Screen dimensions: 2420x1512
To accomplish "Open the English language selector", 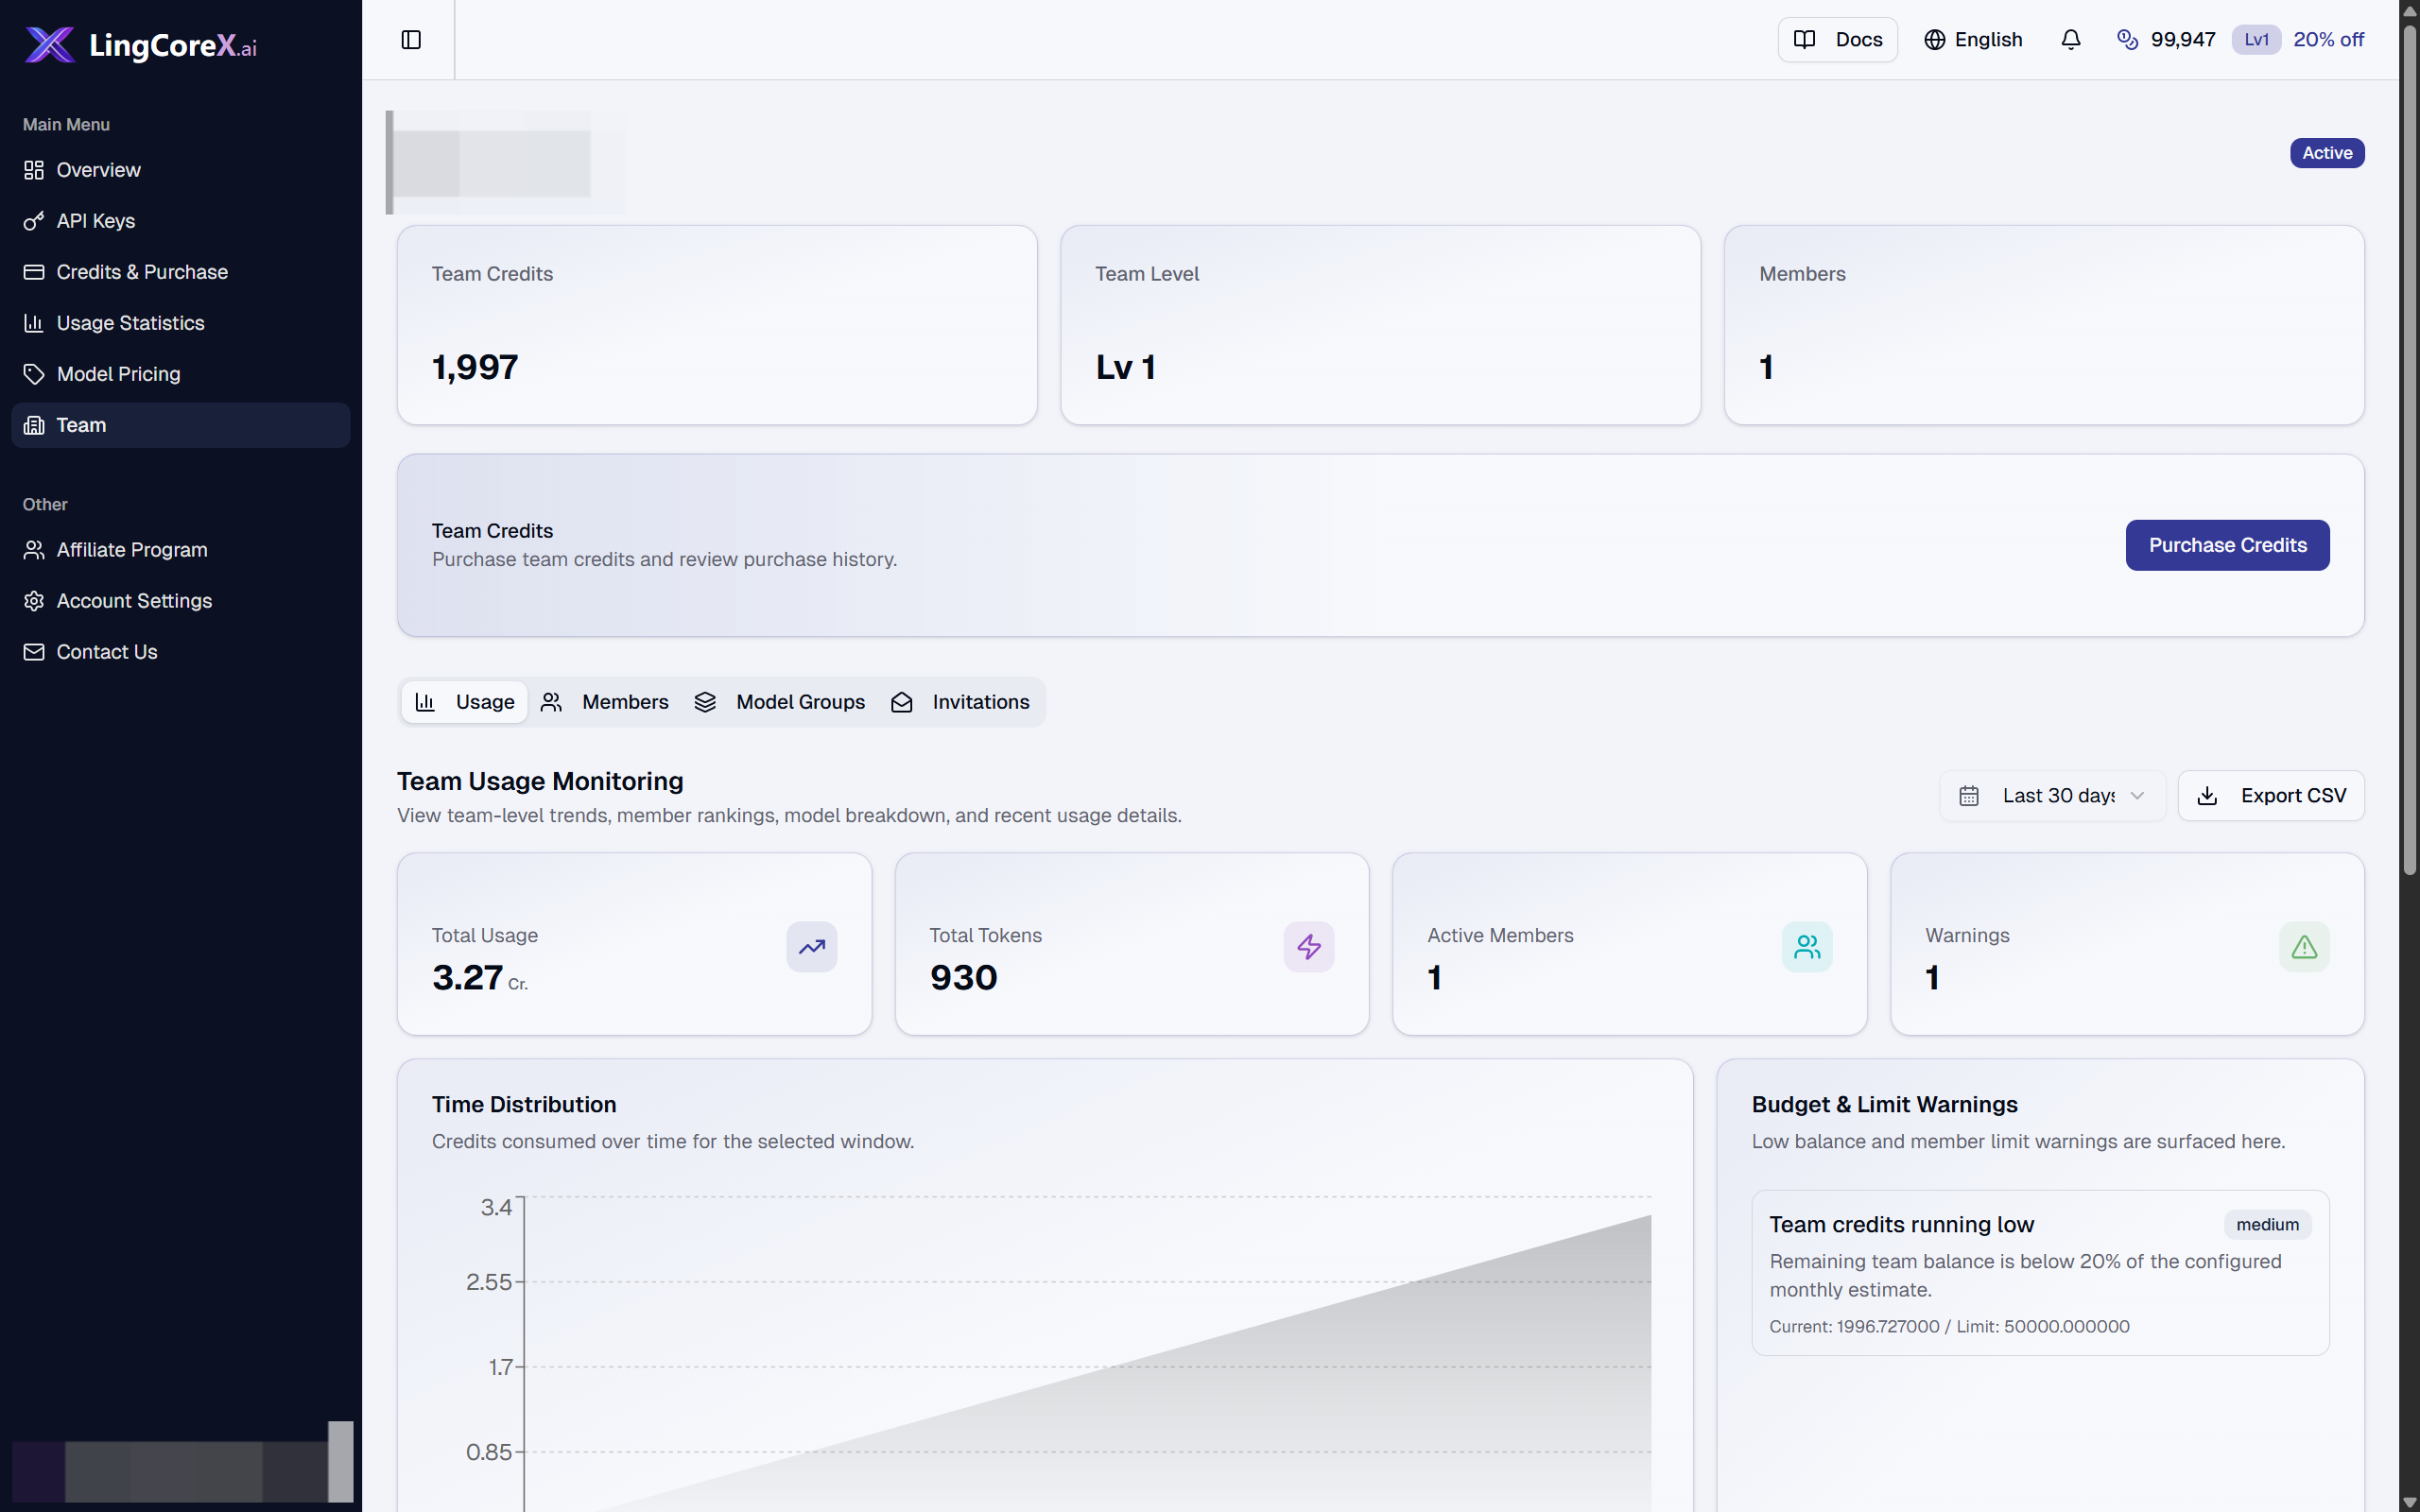I will click(1973, 40).
